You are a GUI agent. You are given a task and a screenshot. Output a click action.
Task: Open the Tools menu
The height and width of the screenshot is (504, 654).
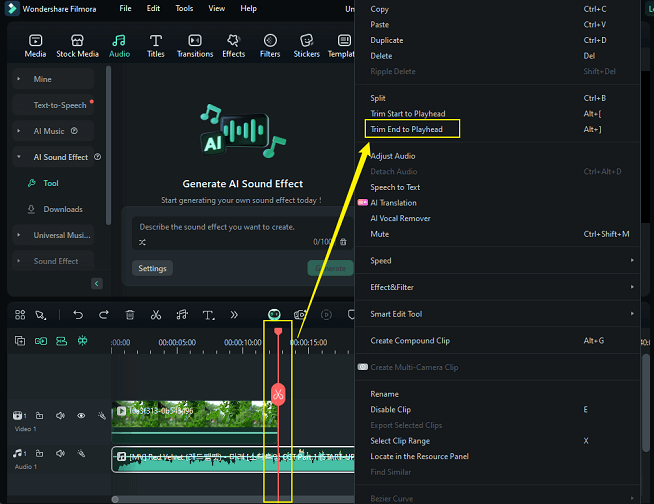[x=184, y=8]
